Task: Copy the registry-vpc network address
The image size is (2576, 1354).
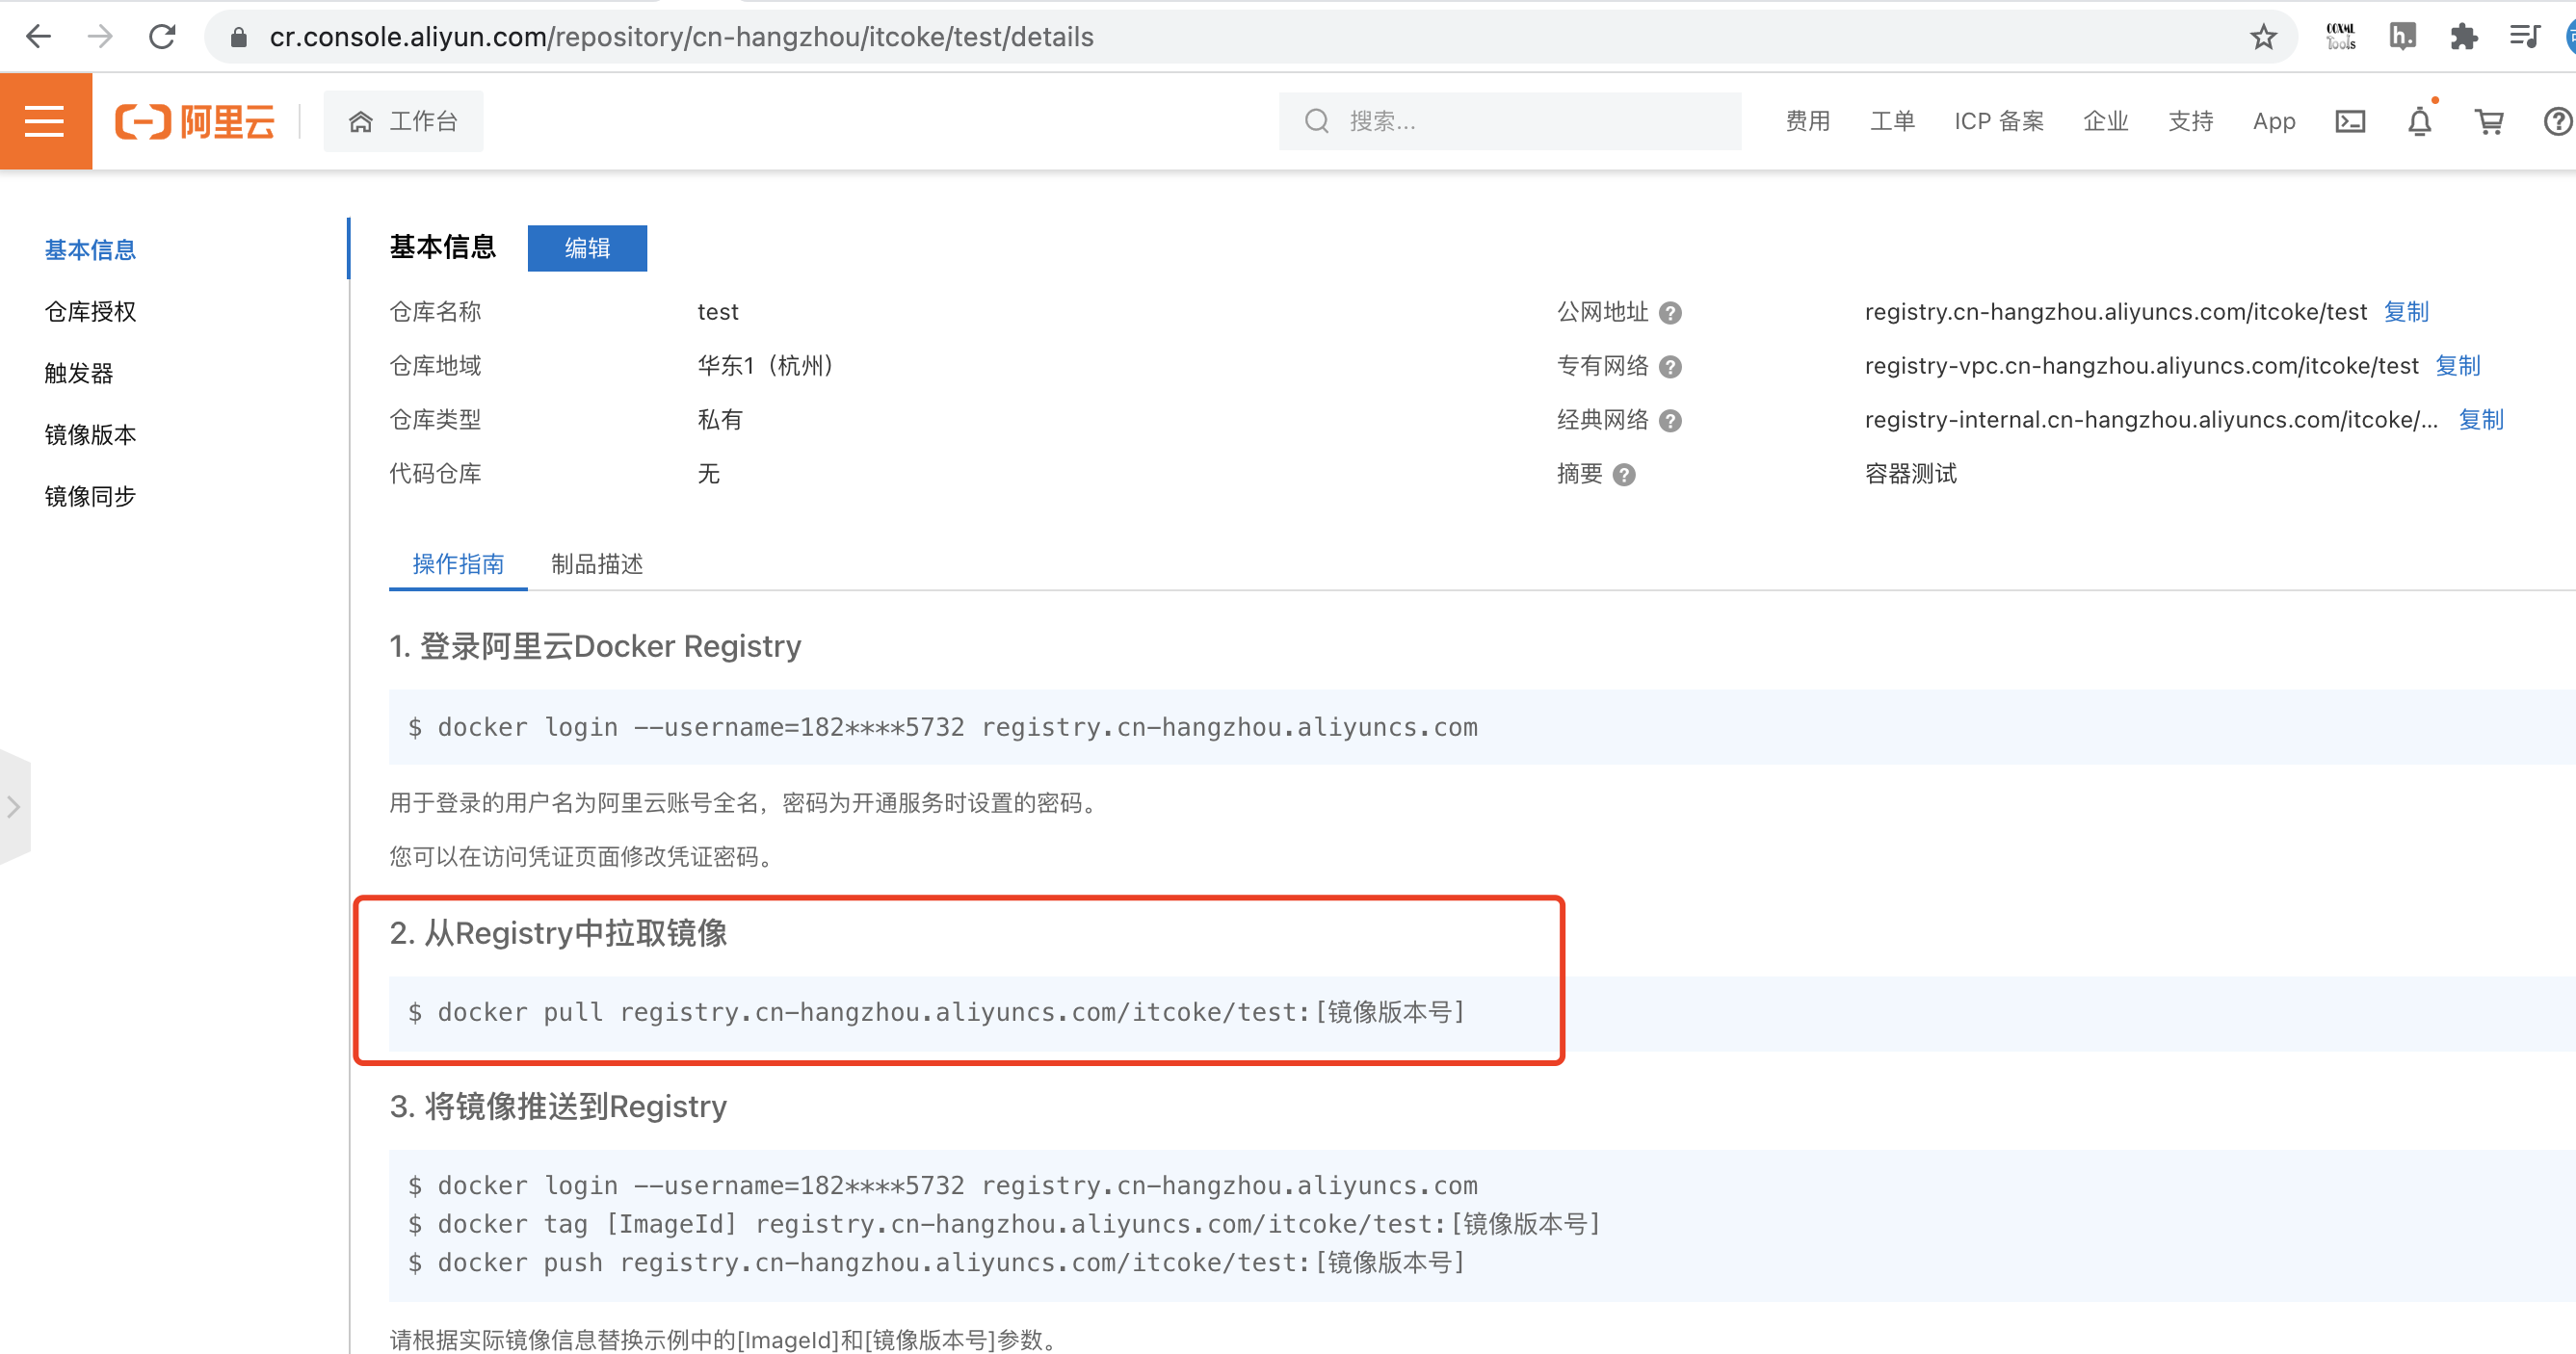Action: point(2457,366)
